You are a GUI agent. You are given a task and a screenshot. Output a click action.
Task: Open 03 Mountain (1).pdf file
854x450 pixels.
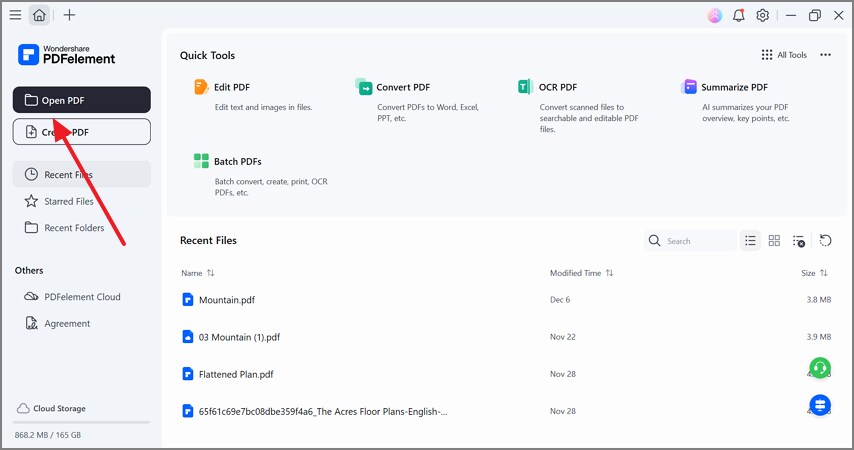[x=239, y=337]
